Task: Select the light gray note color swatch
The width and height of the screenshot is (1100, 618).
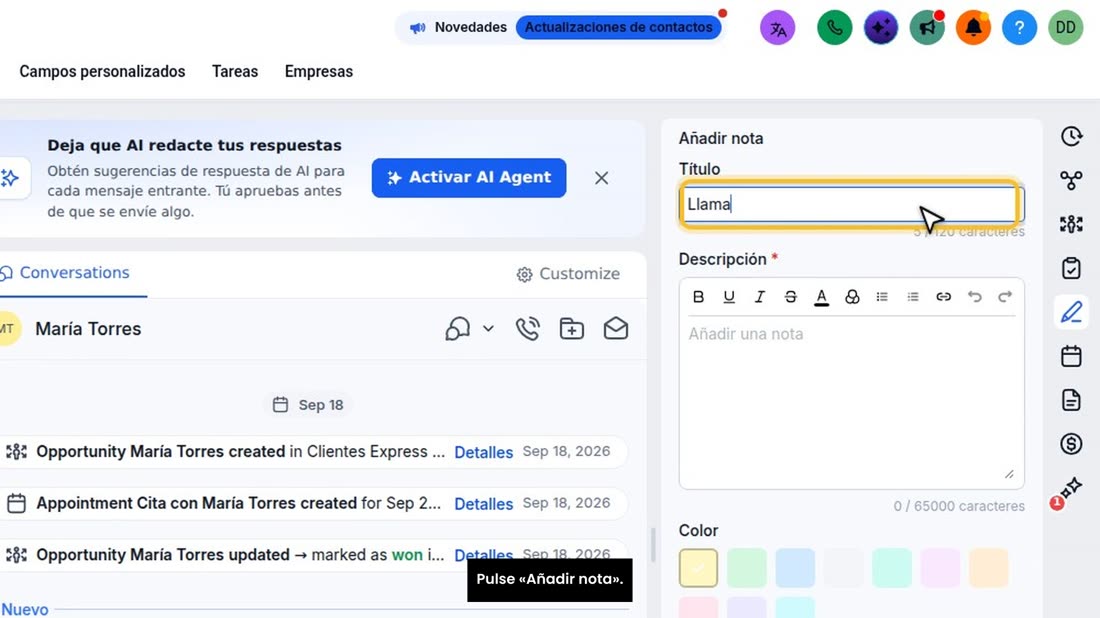Action: click(843, 567)
